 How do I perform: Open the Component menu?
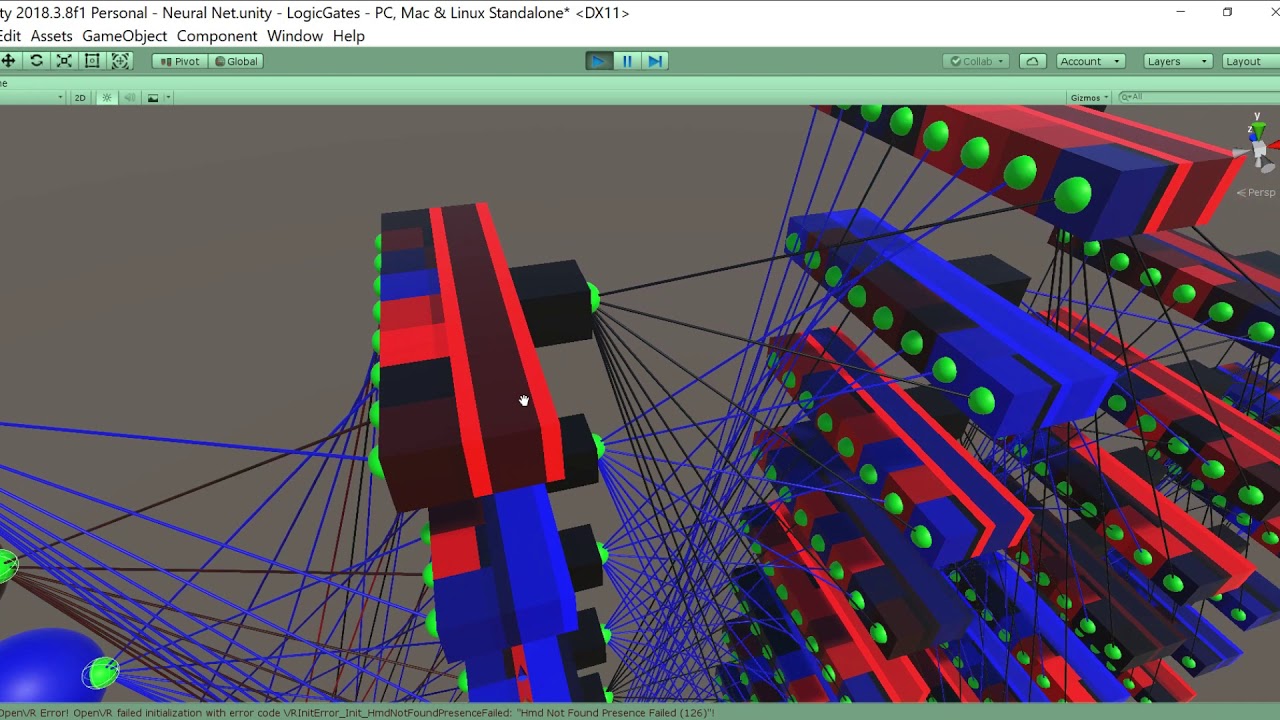217,36
